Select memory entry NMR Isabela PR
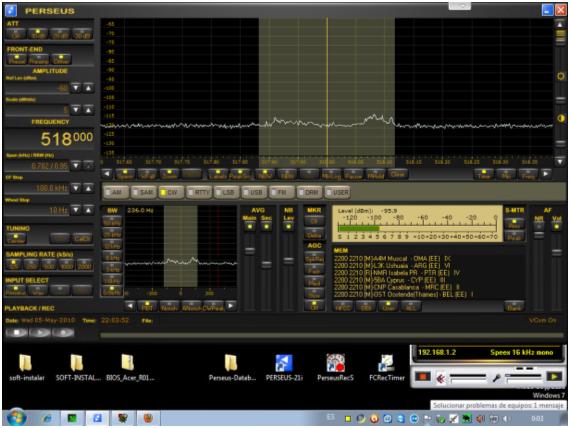Image resolution: width=571 pixels, height=428 pixels. [x=397, y=273]
